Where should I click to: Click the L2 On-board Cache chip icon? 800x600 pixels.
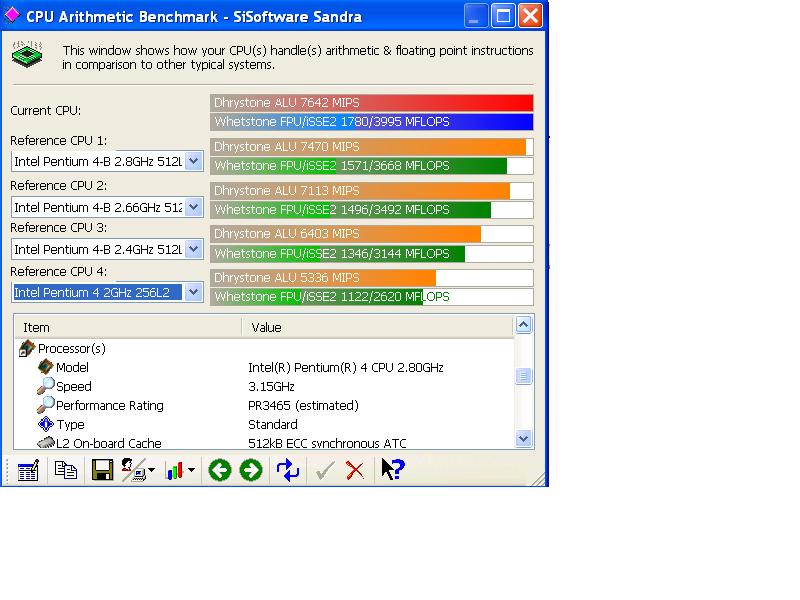pos(46,442)
